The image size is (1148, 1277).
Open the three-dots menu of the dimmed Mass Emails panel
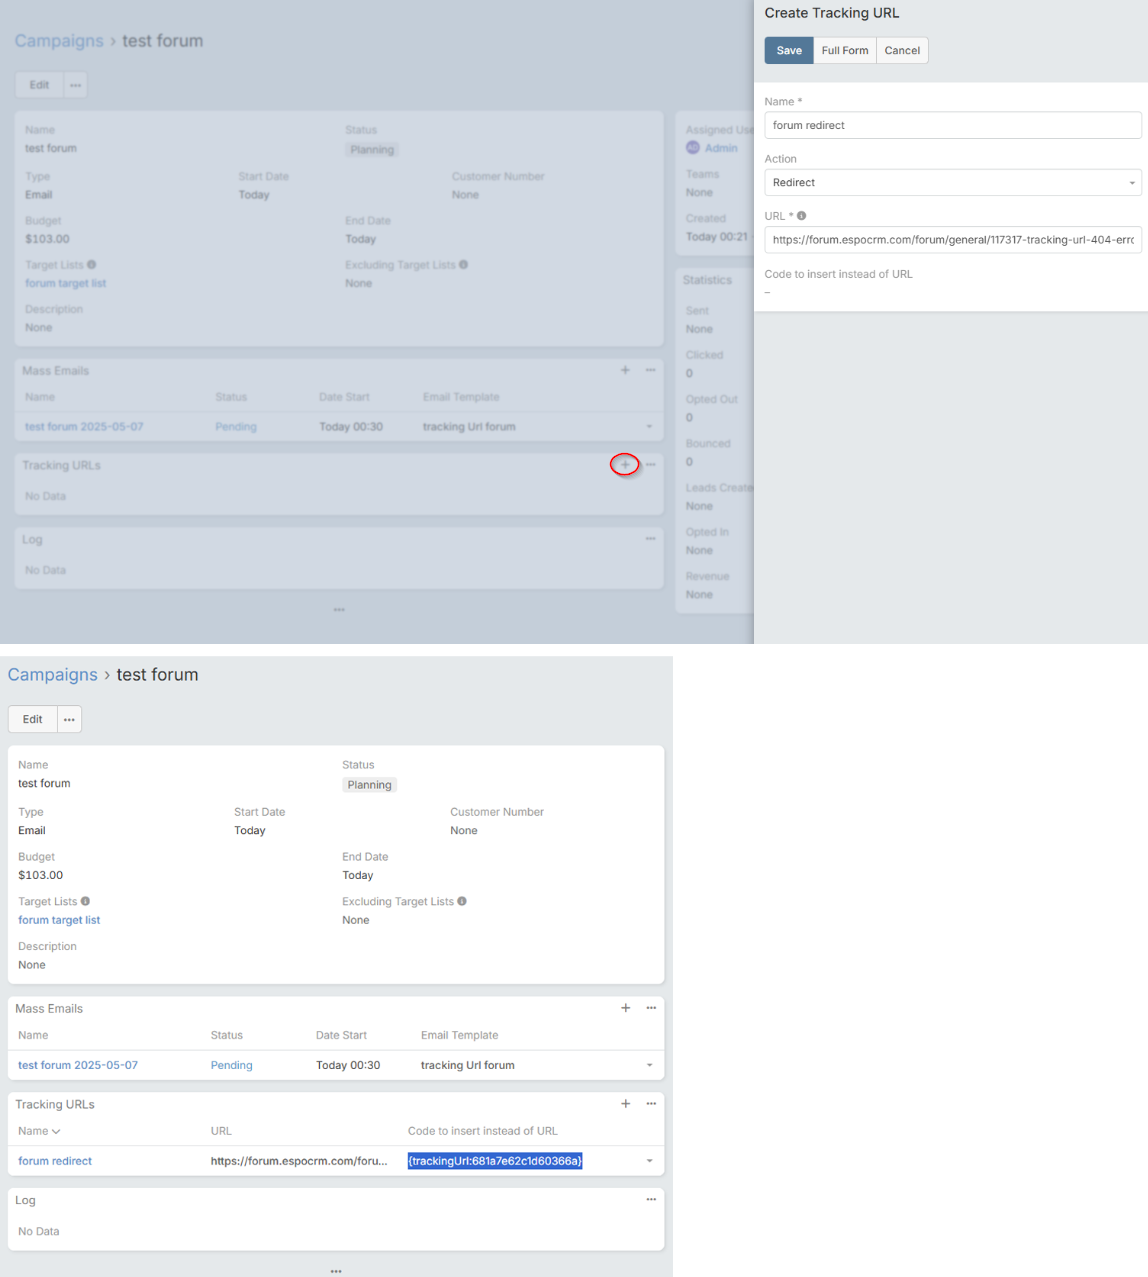tap(651, 370)
